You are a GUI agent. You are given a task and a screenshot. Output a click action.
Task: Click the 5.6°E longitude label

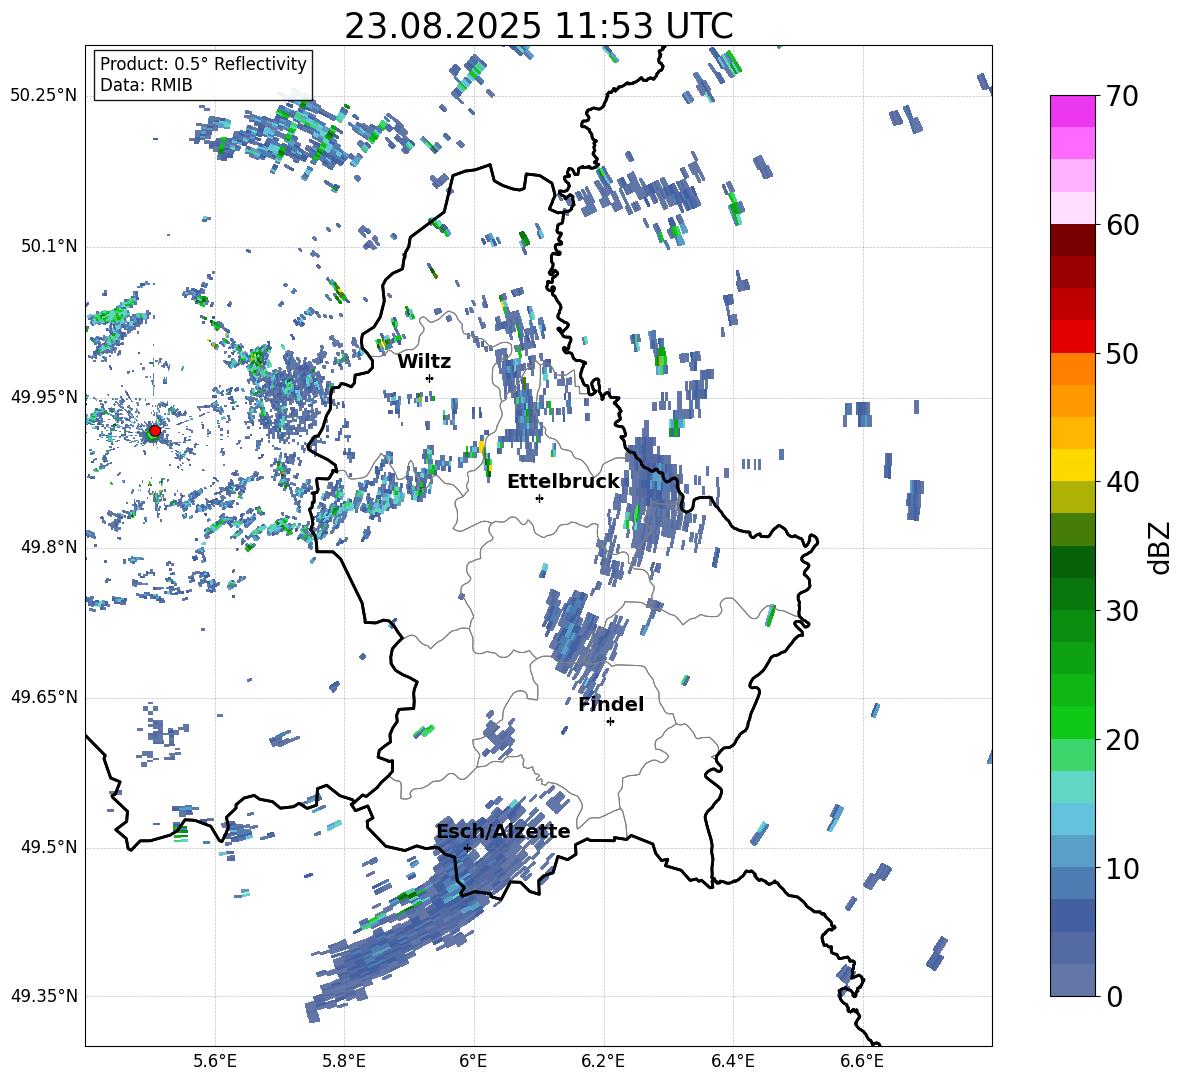pos(215,1061)
